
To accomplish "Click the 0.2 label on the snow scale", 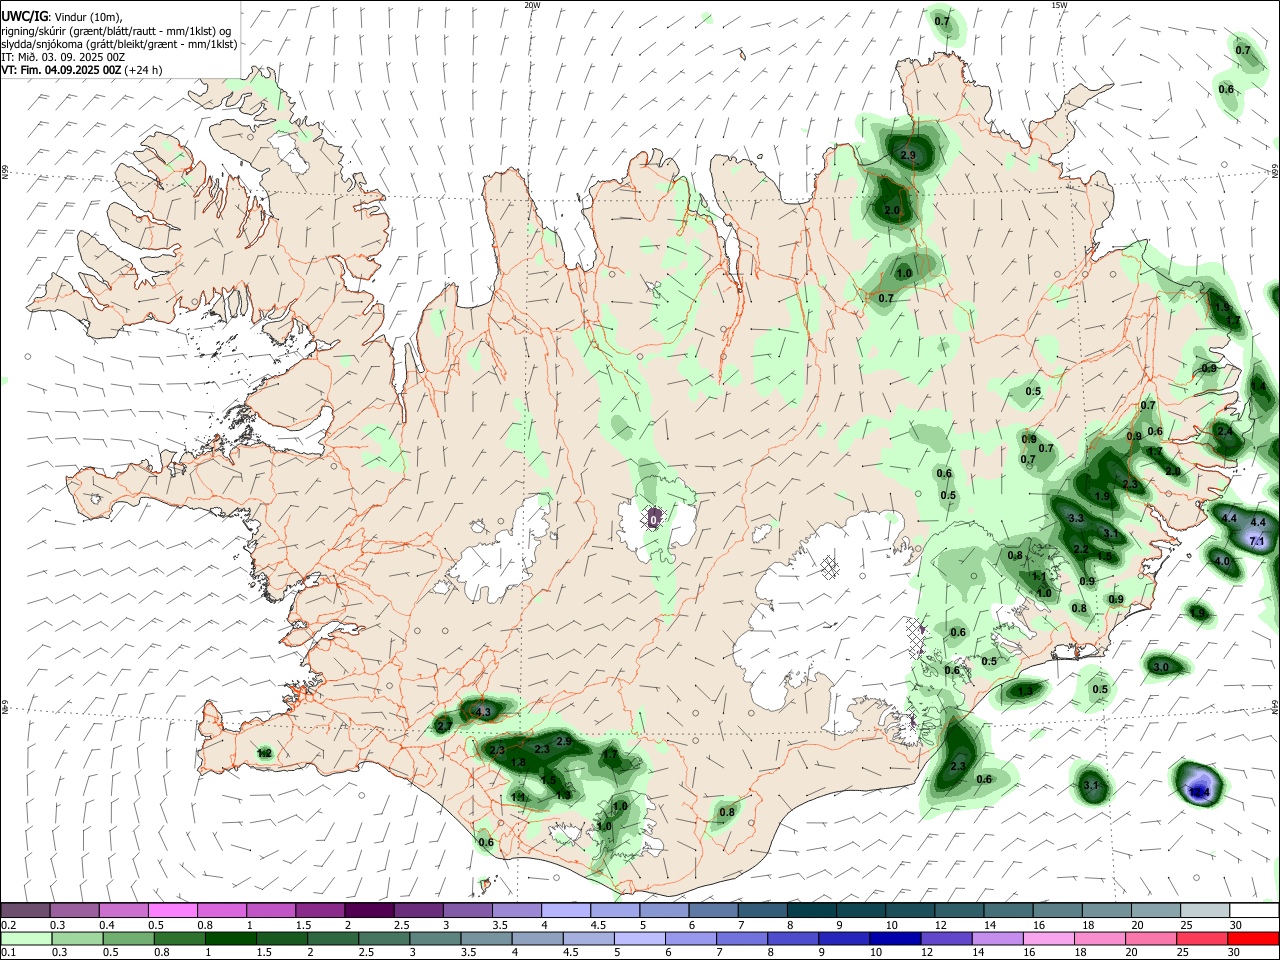I will [9, 925].
